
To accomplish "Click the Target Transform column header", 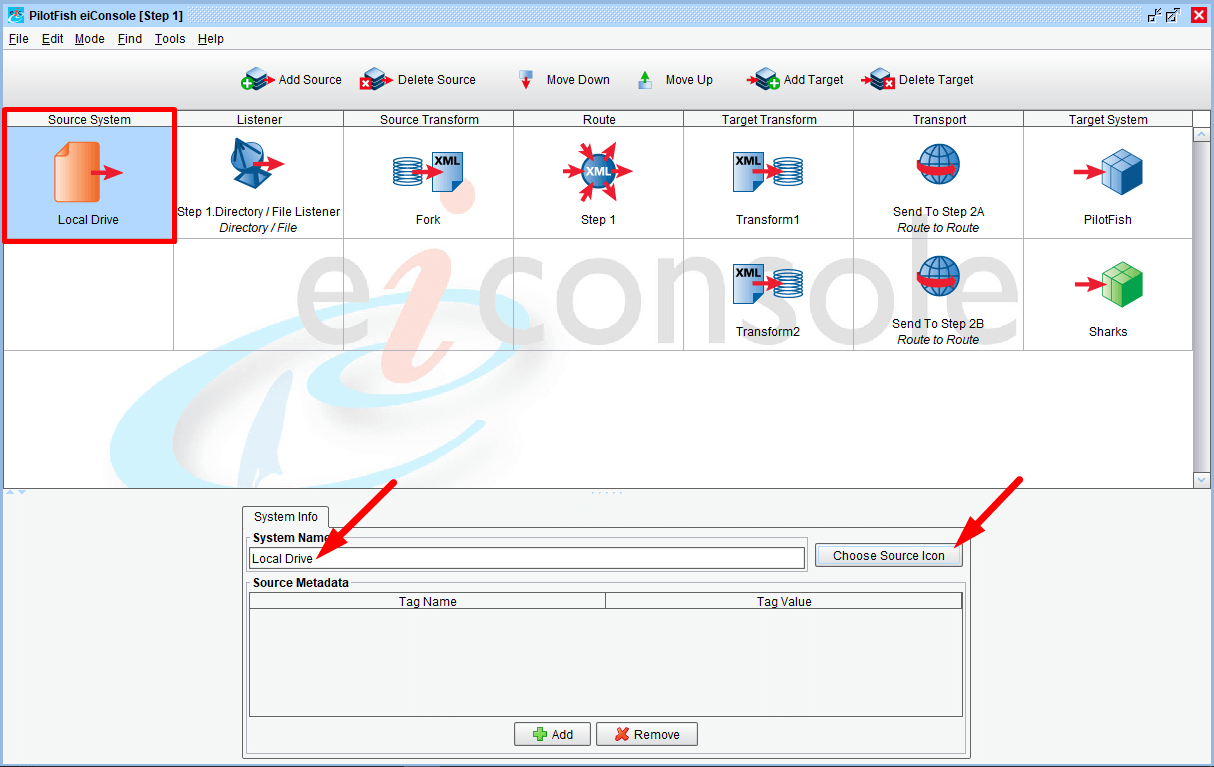I will pos(769,119).
